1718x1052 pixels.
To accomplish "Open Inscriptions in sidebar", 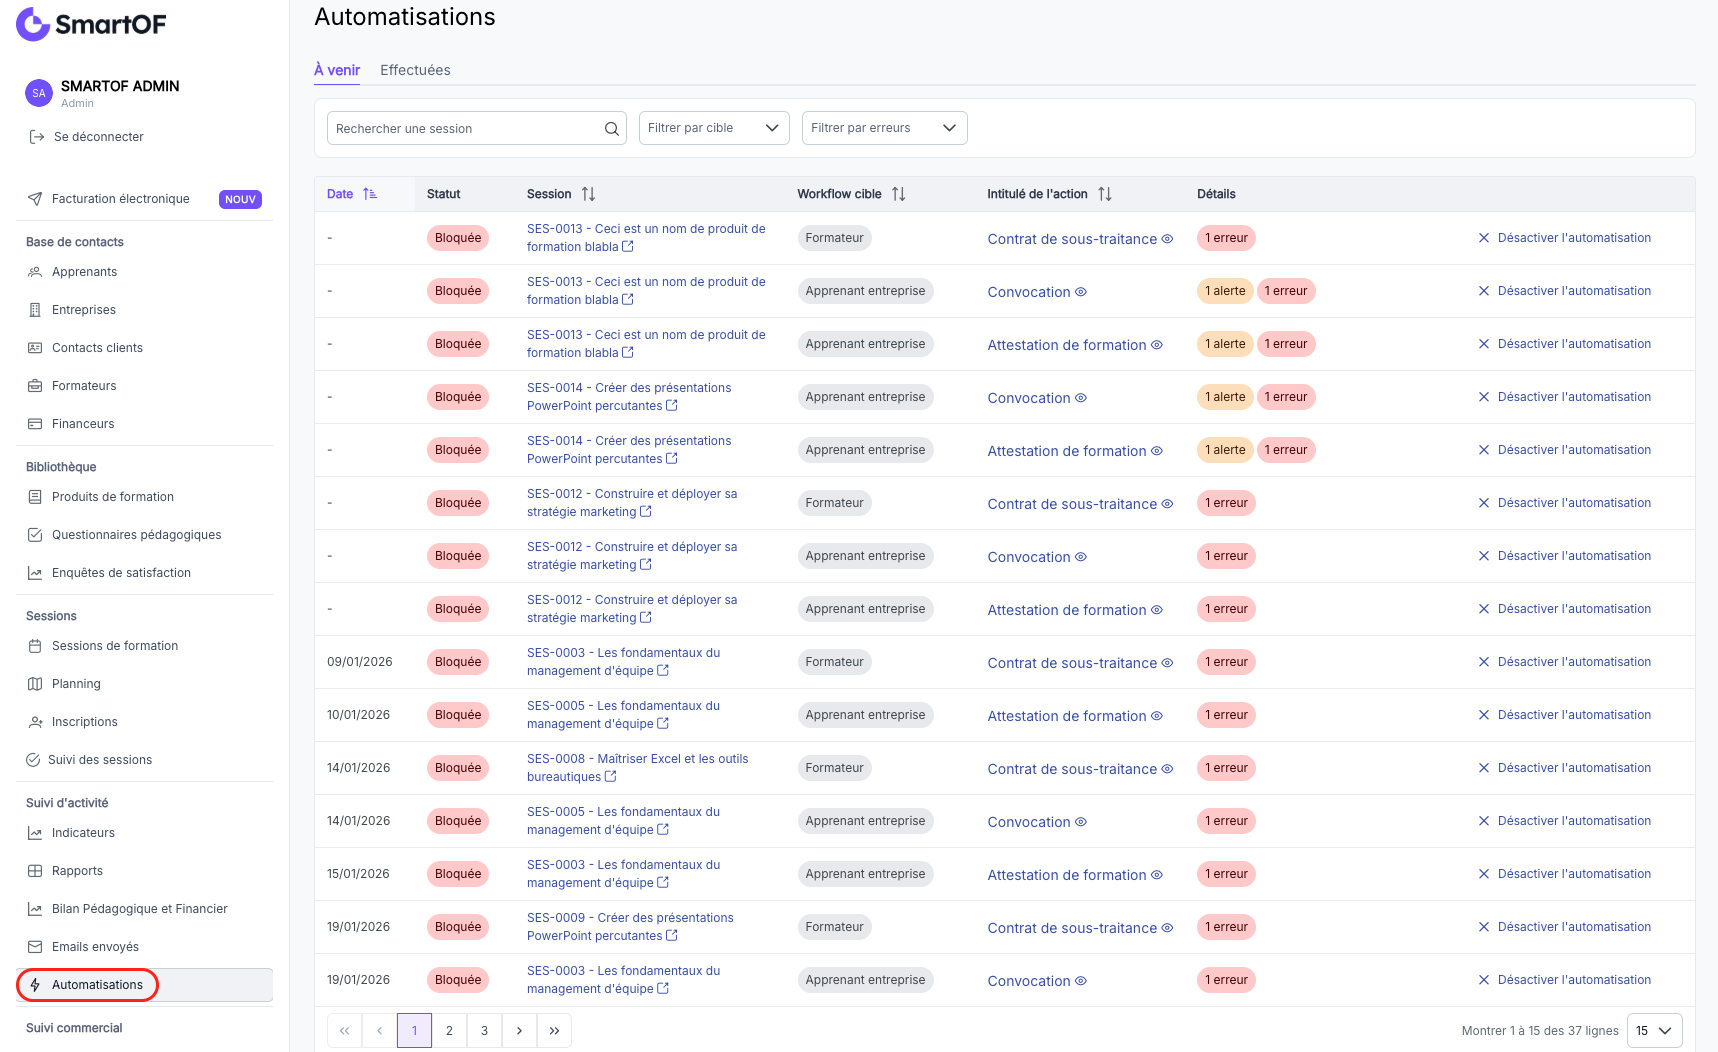I will [x=85, y=722].
